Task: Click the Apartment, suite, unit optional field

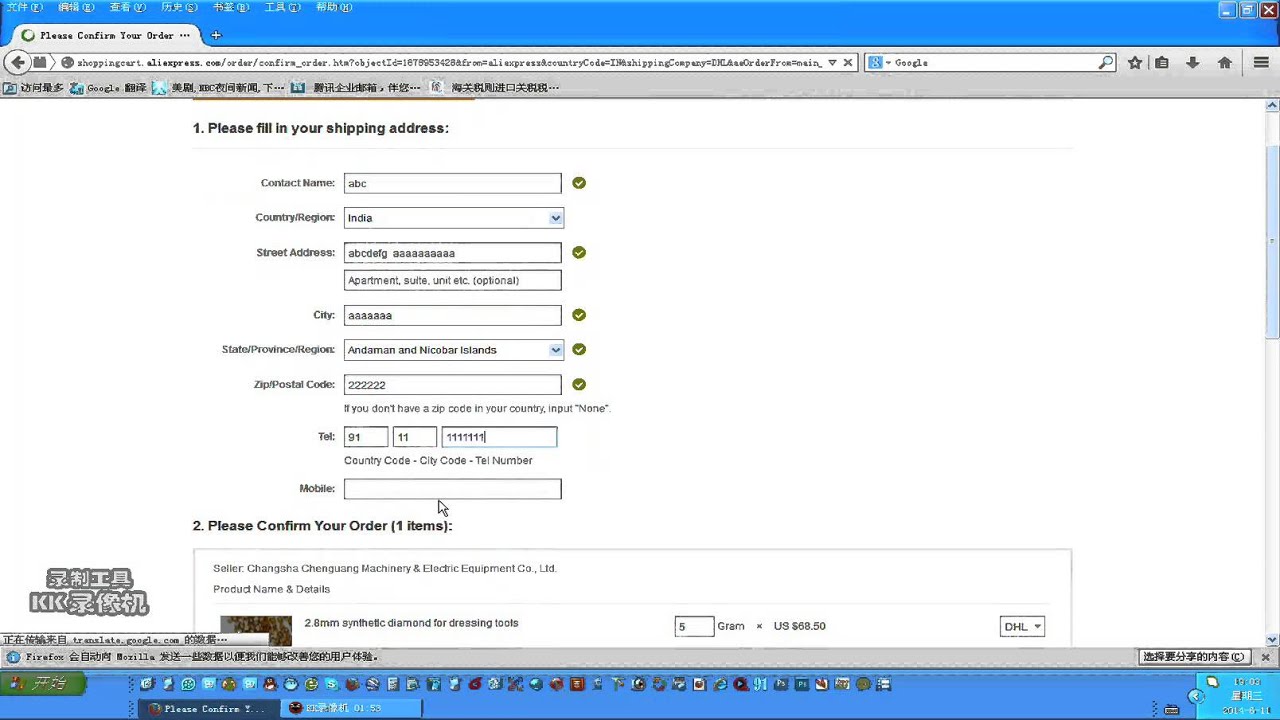Action: pyautogui.click(x=452, y=280)
